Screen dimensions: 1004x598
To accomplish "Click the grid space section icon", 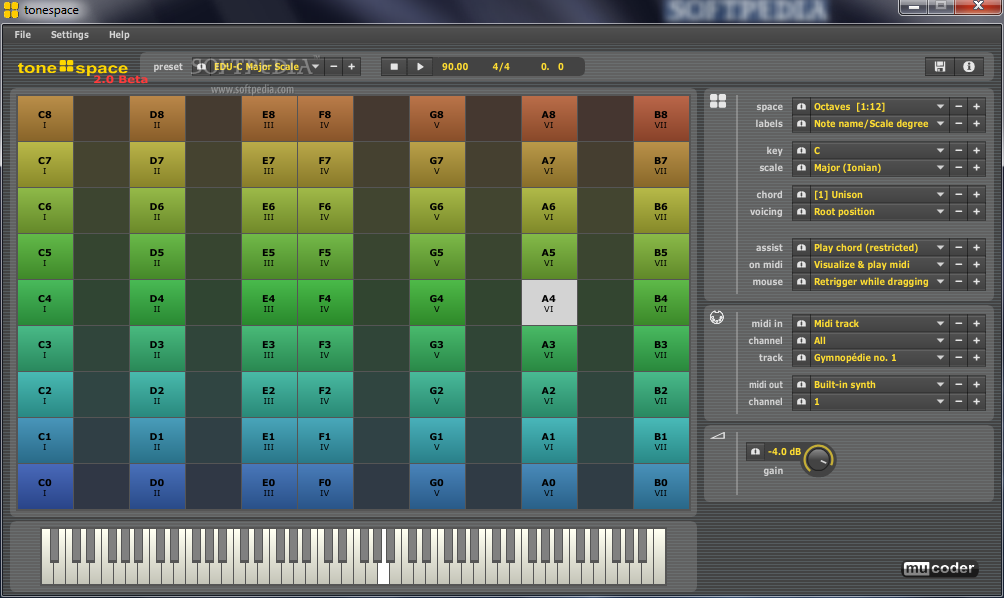I will [x=718, y=101].
